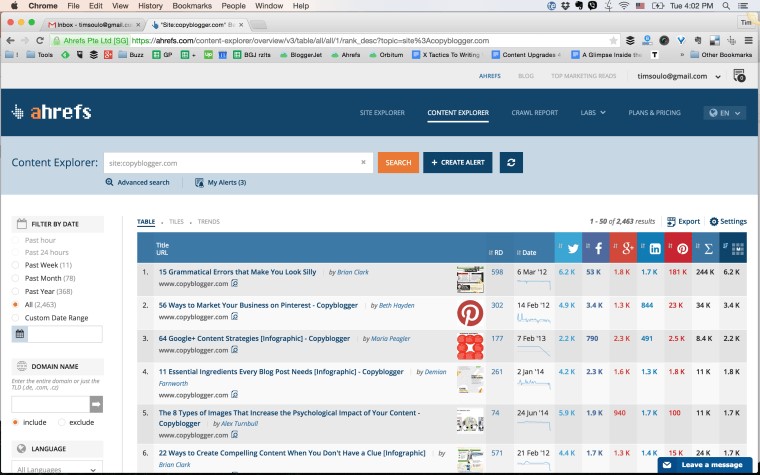Click the Wi-Fi icon in menu bar
The image size is (760, 475).
point(624,6)
